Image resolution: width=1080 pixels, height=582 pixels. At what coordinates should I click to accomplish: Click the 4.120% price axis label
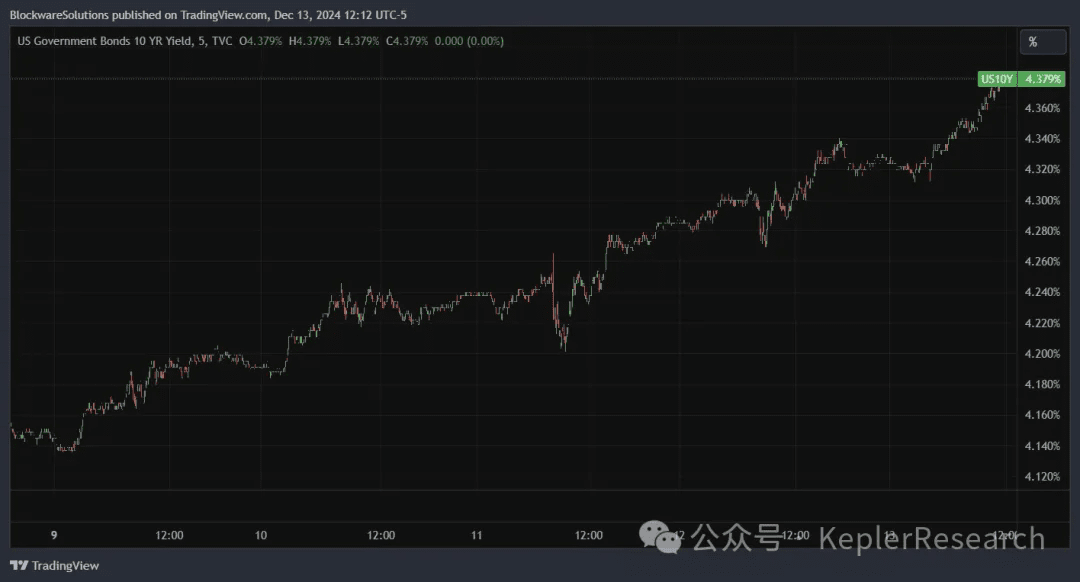click(1042, 477)
